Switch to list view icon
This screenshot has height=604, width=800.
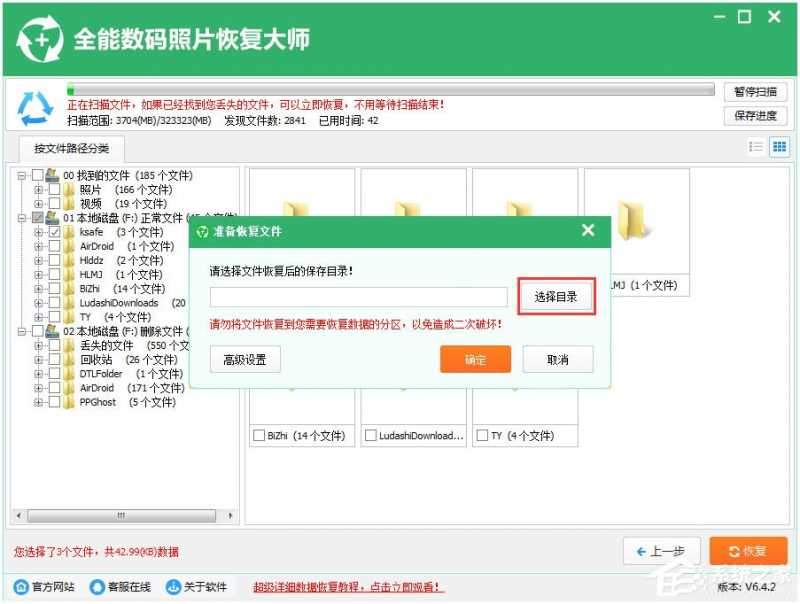(x=757, y=147)
